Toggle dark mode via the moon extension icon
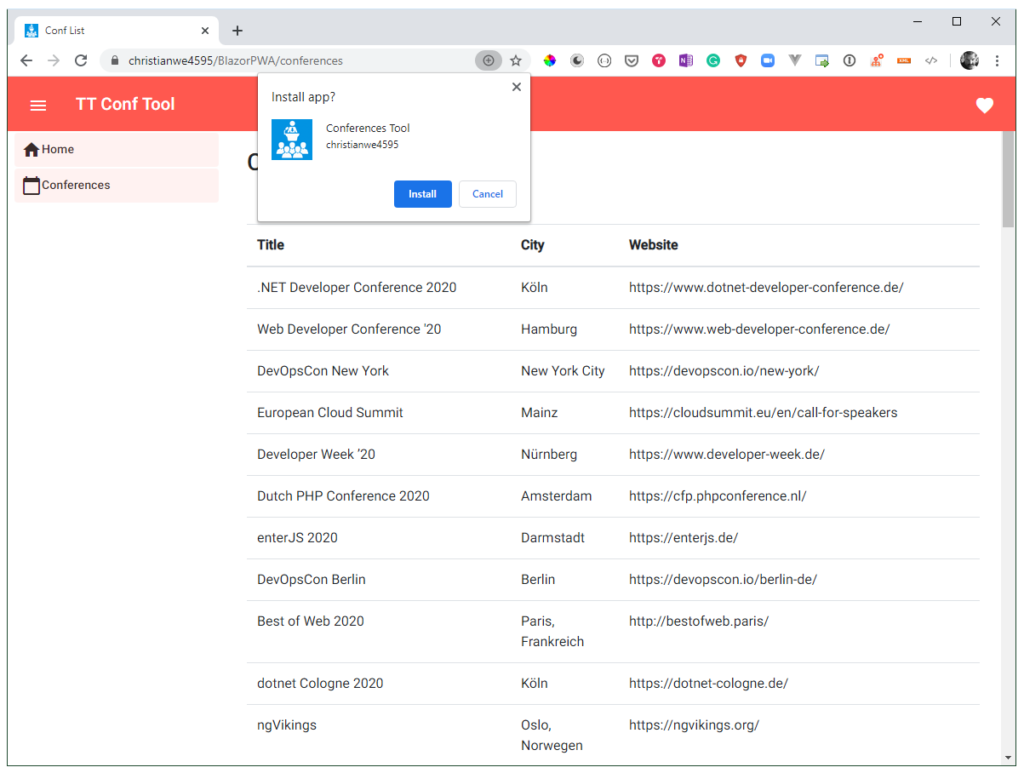The height and width of the screenshot is (773, 1024). (577, 60)
